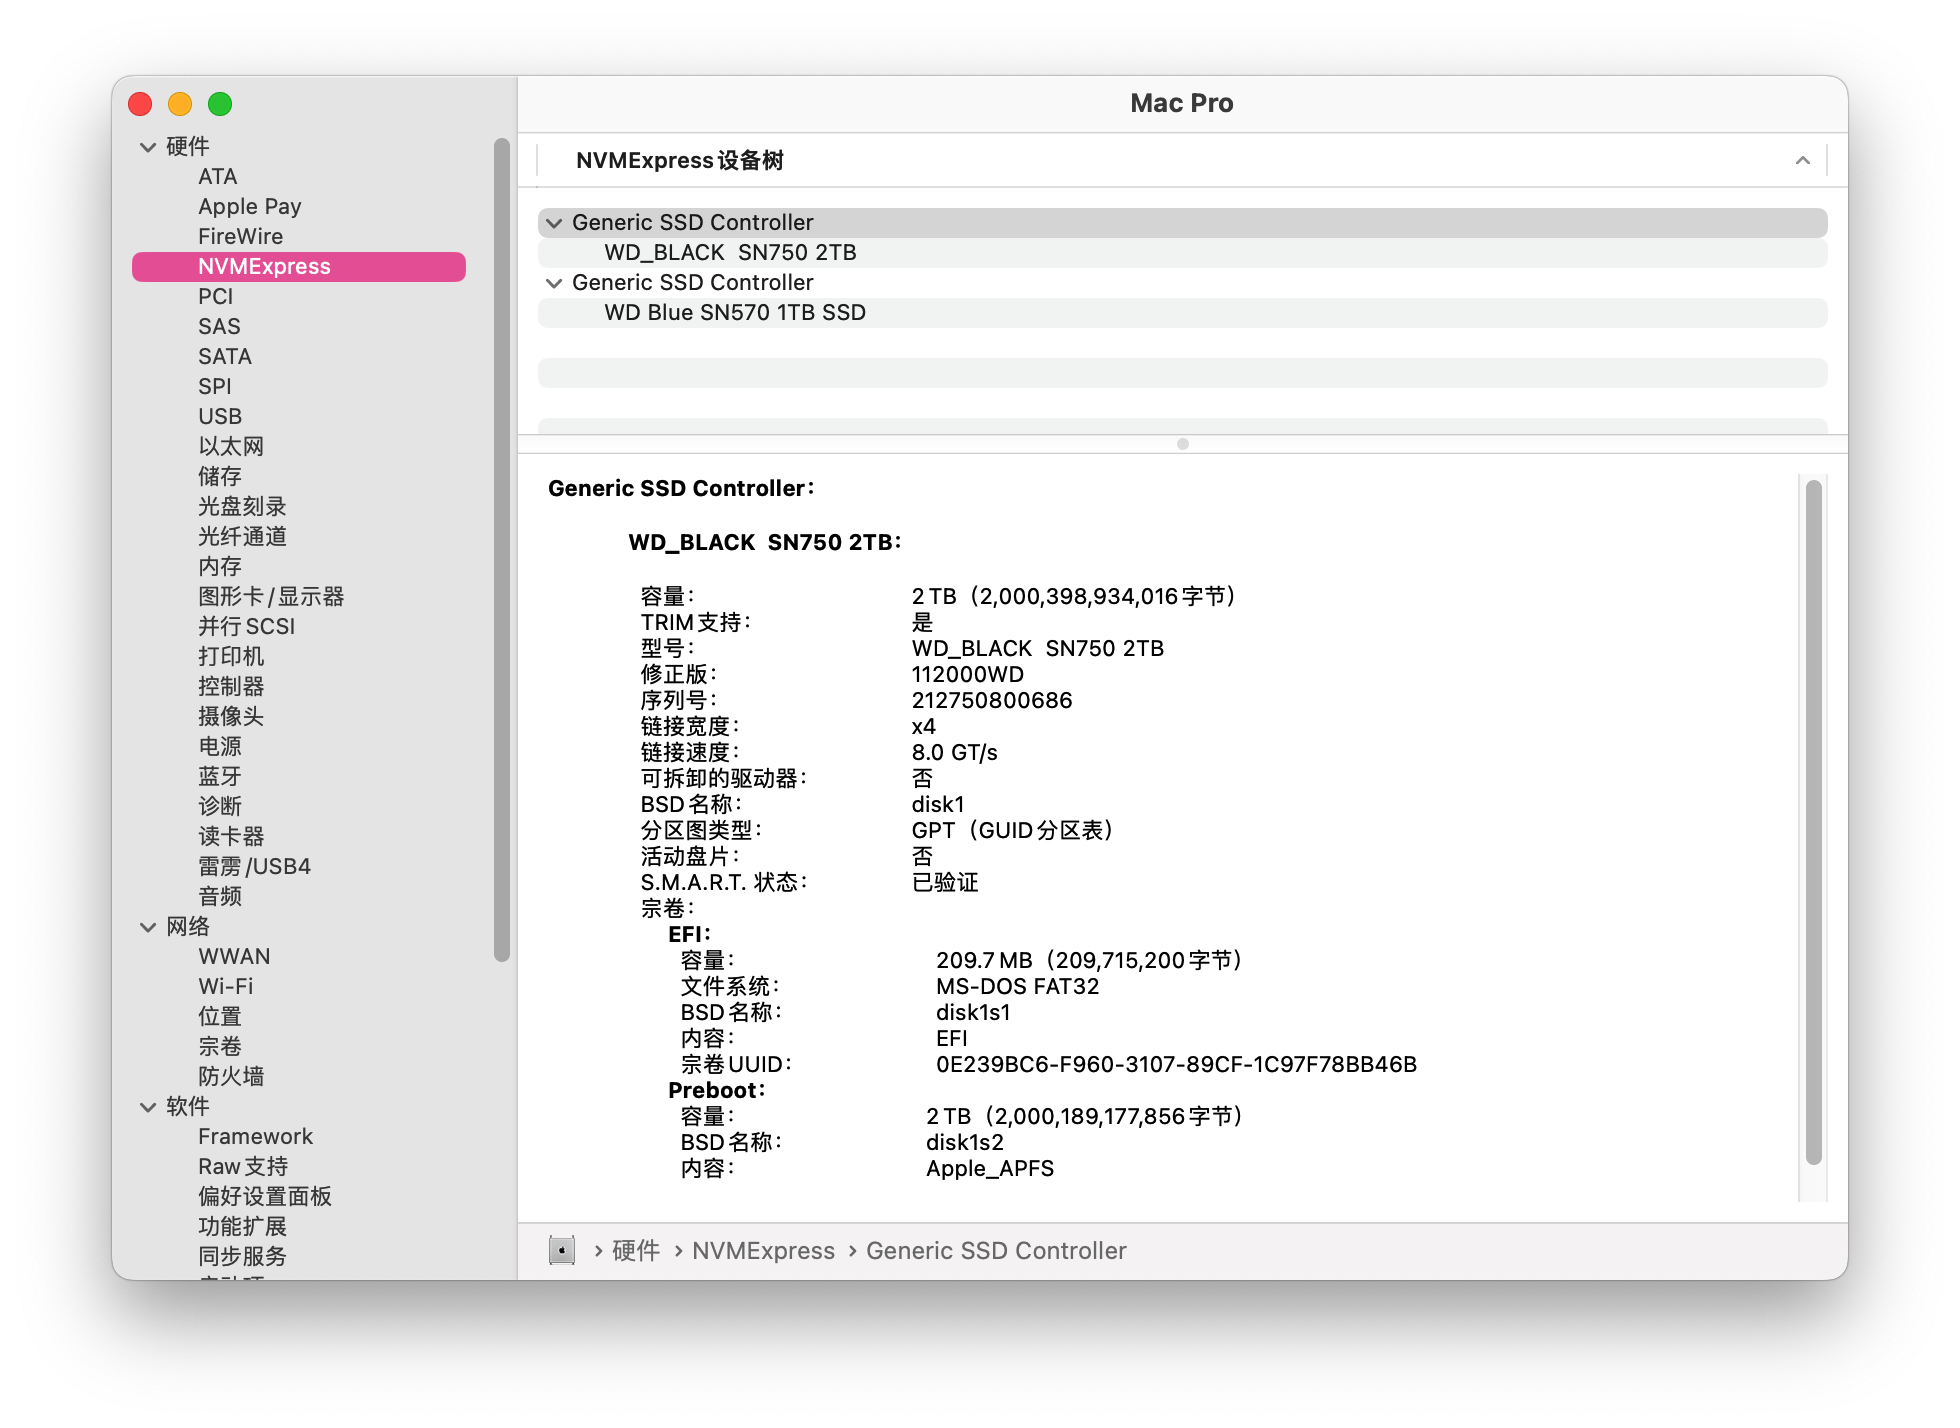Click the split pane divider handle
1960x1428 pixels.
pos(1182,444)
